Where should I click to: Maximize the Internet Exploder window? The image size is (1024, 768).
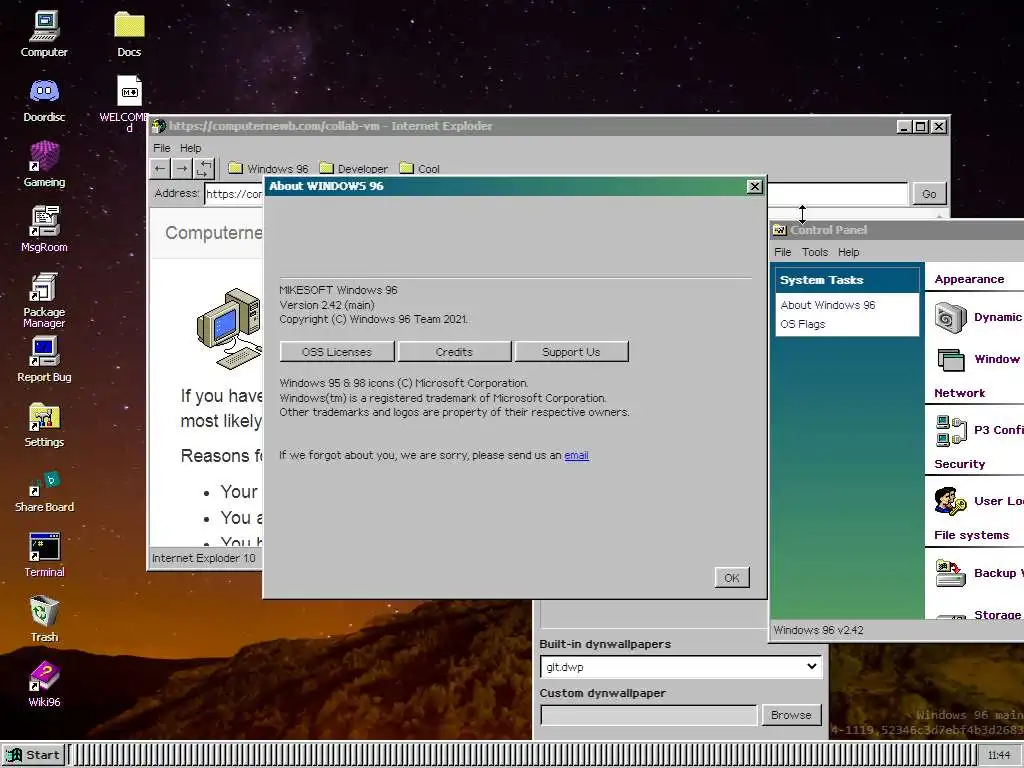pyautogui.click(x=921, y=126)
